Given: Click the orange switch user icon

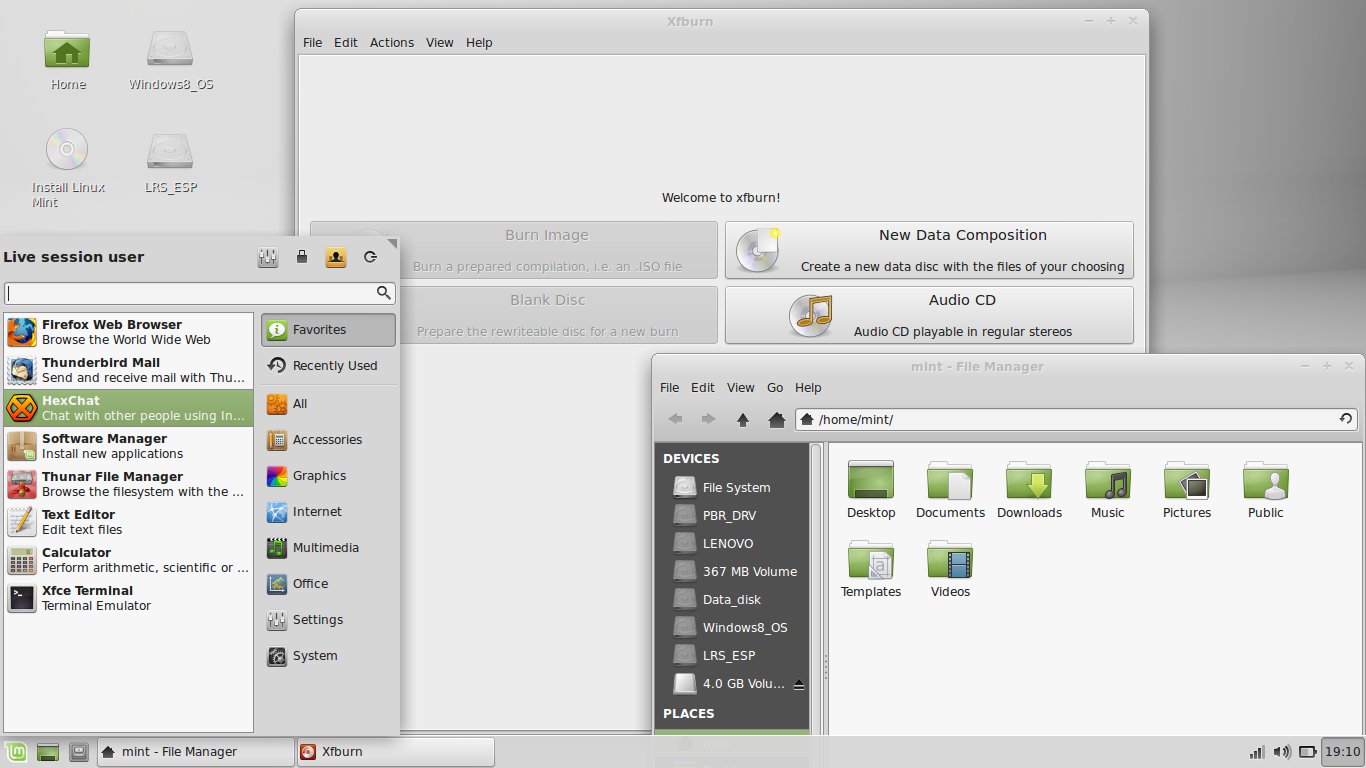Looking at the screenshot, I should point(335,257).
